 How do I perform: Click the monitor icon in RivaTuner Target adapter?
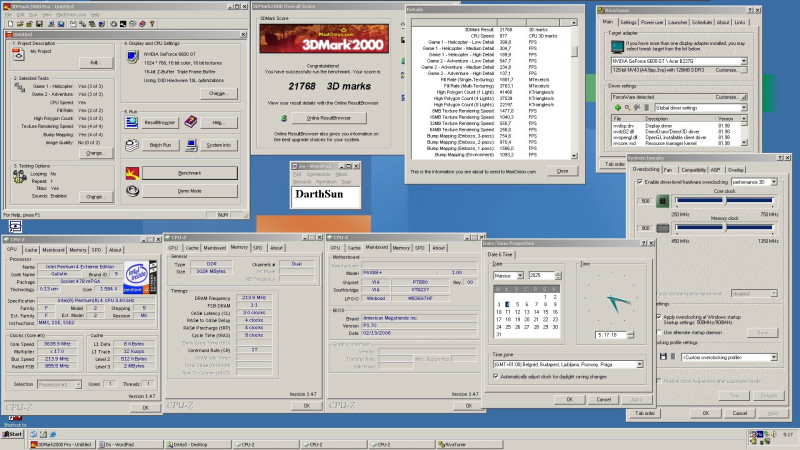click(x=617, y=46)
